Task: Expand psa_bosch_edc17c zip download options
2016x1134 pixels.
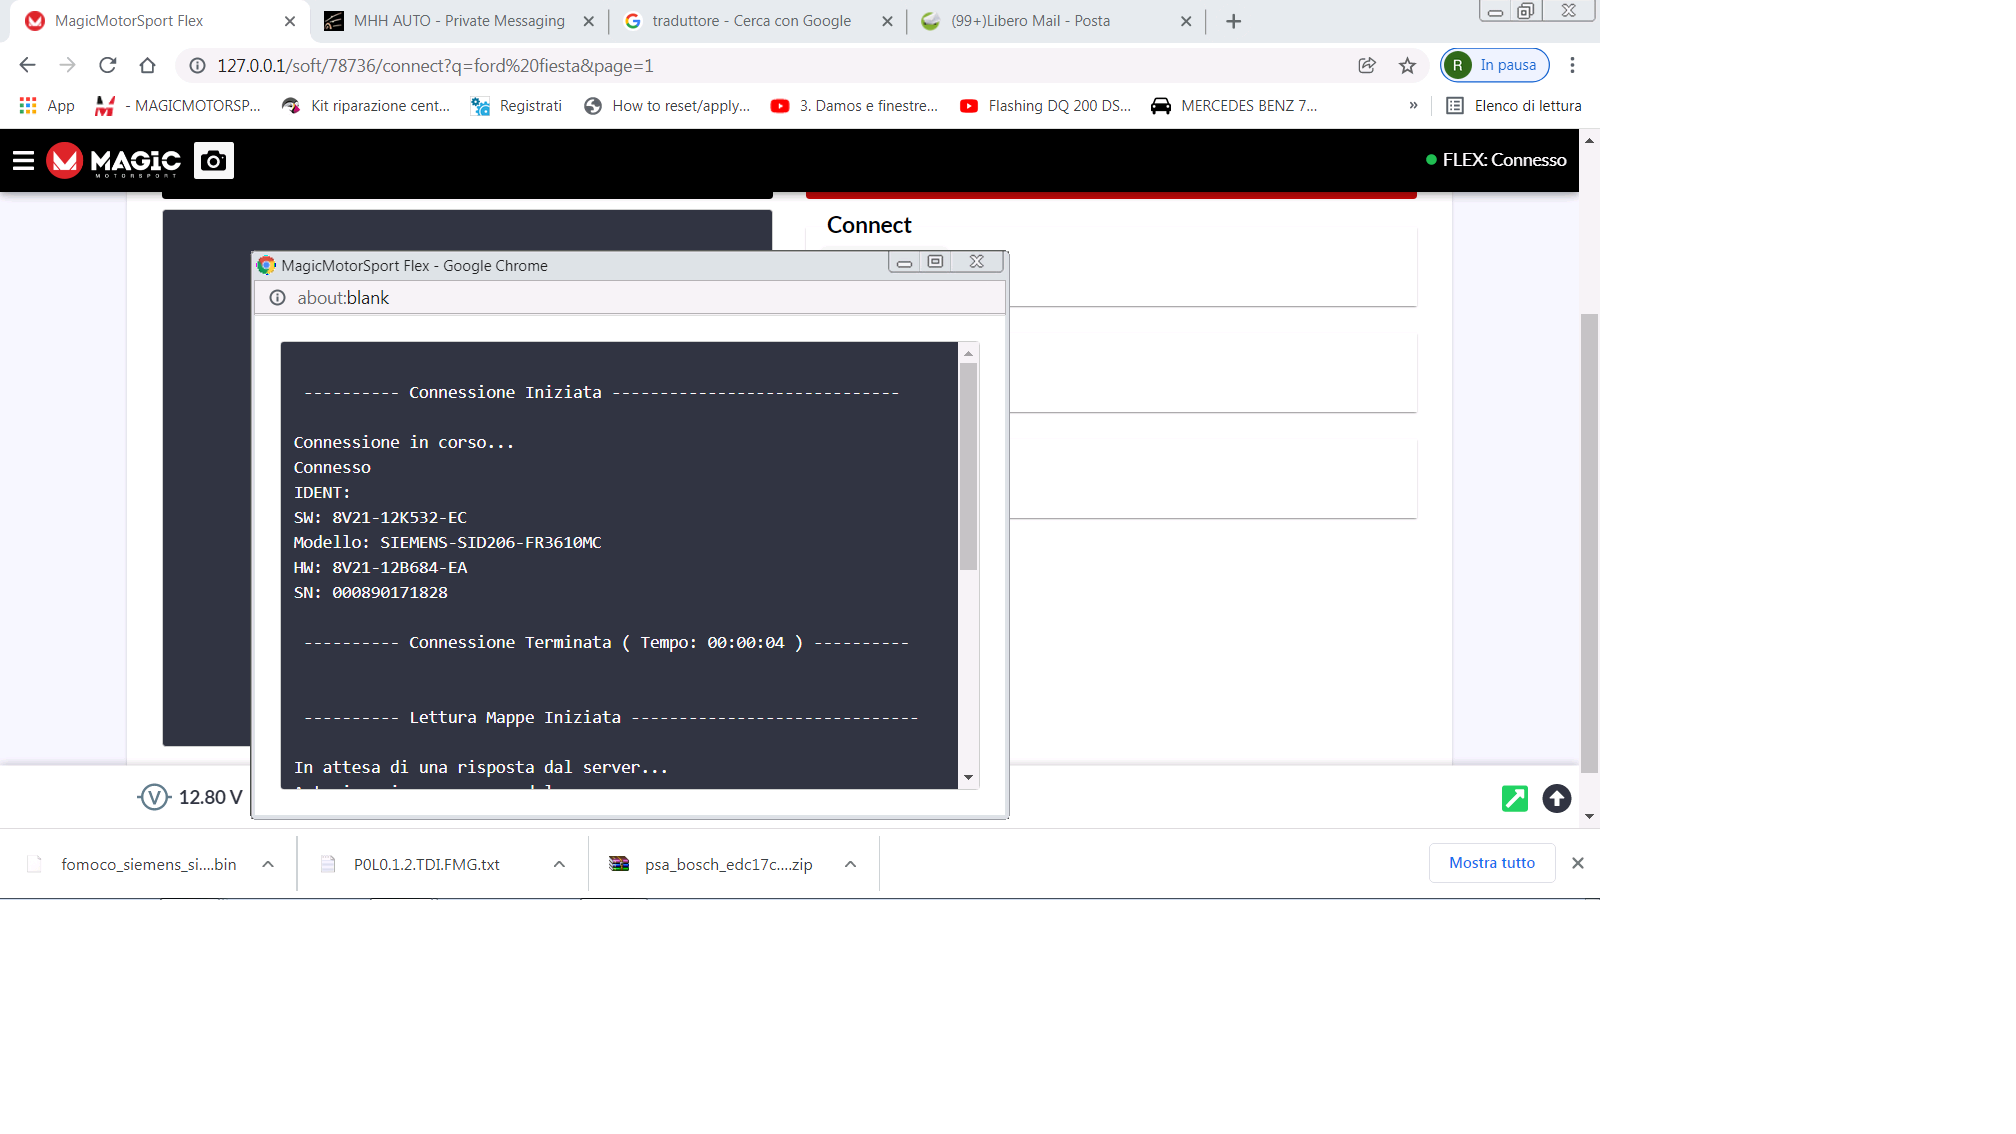Action: coord(850,864)
